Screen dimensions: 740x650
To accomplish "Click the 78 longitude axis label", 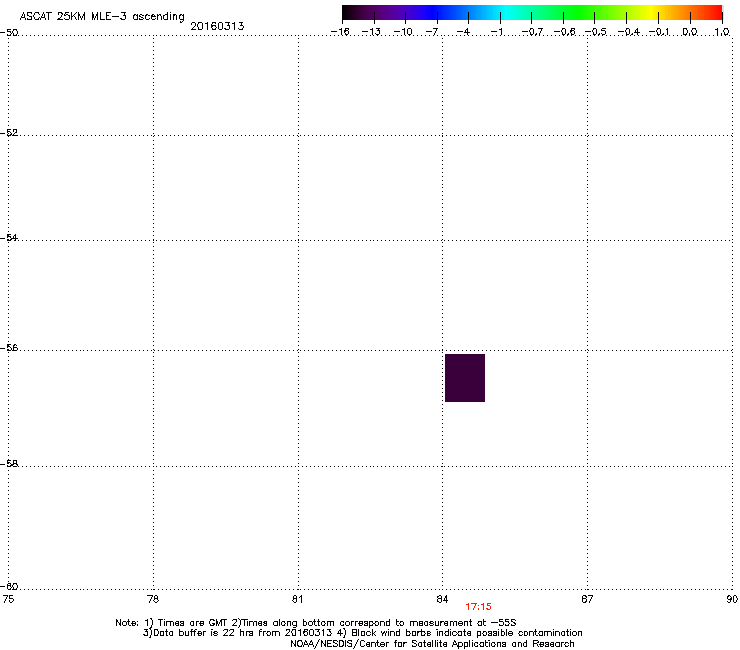I will pyautogui.click(x=153, y=599).
